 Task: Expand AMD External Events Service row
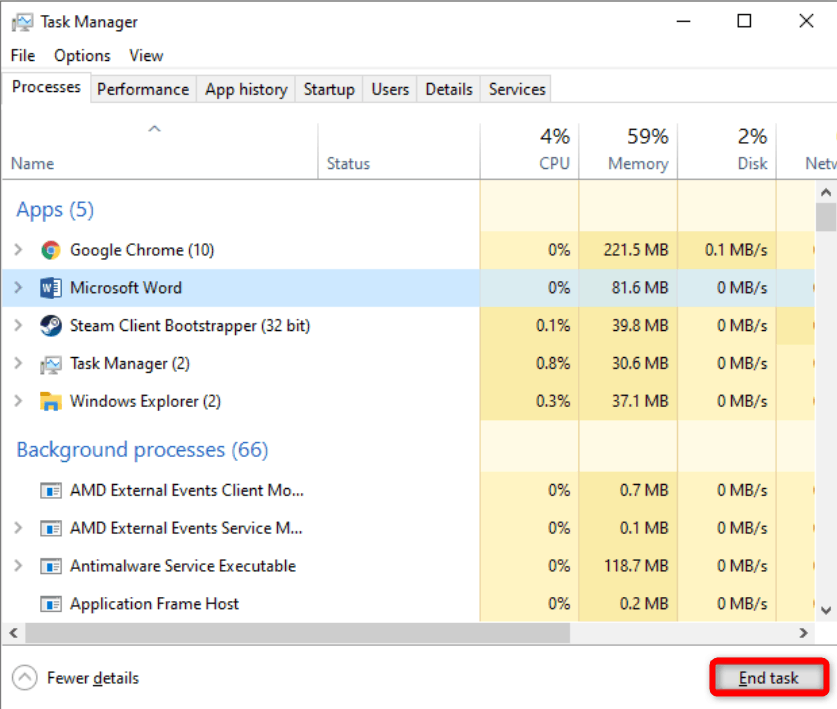tap(18, 527)
